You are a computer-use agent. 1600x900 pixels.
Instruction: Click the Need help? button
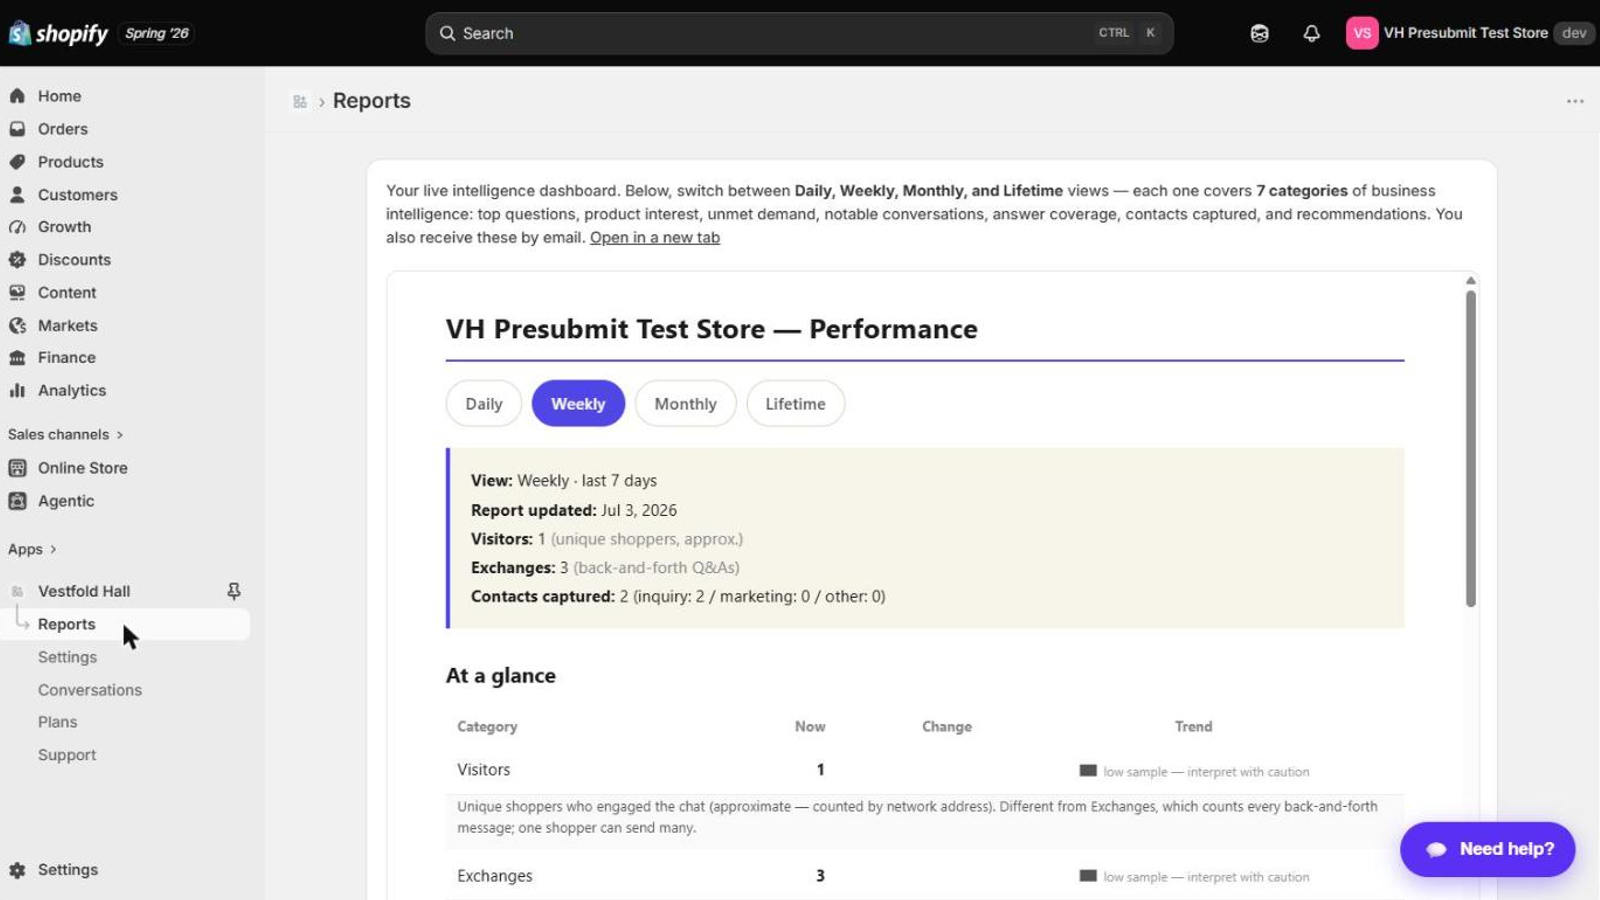[x=1487, y=849]
